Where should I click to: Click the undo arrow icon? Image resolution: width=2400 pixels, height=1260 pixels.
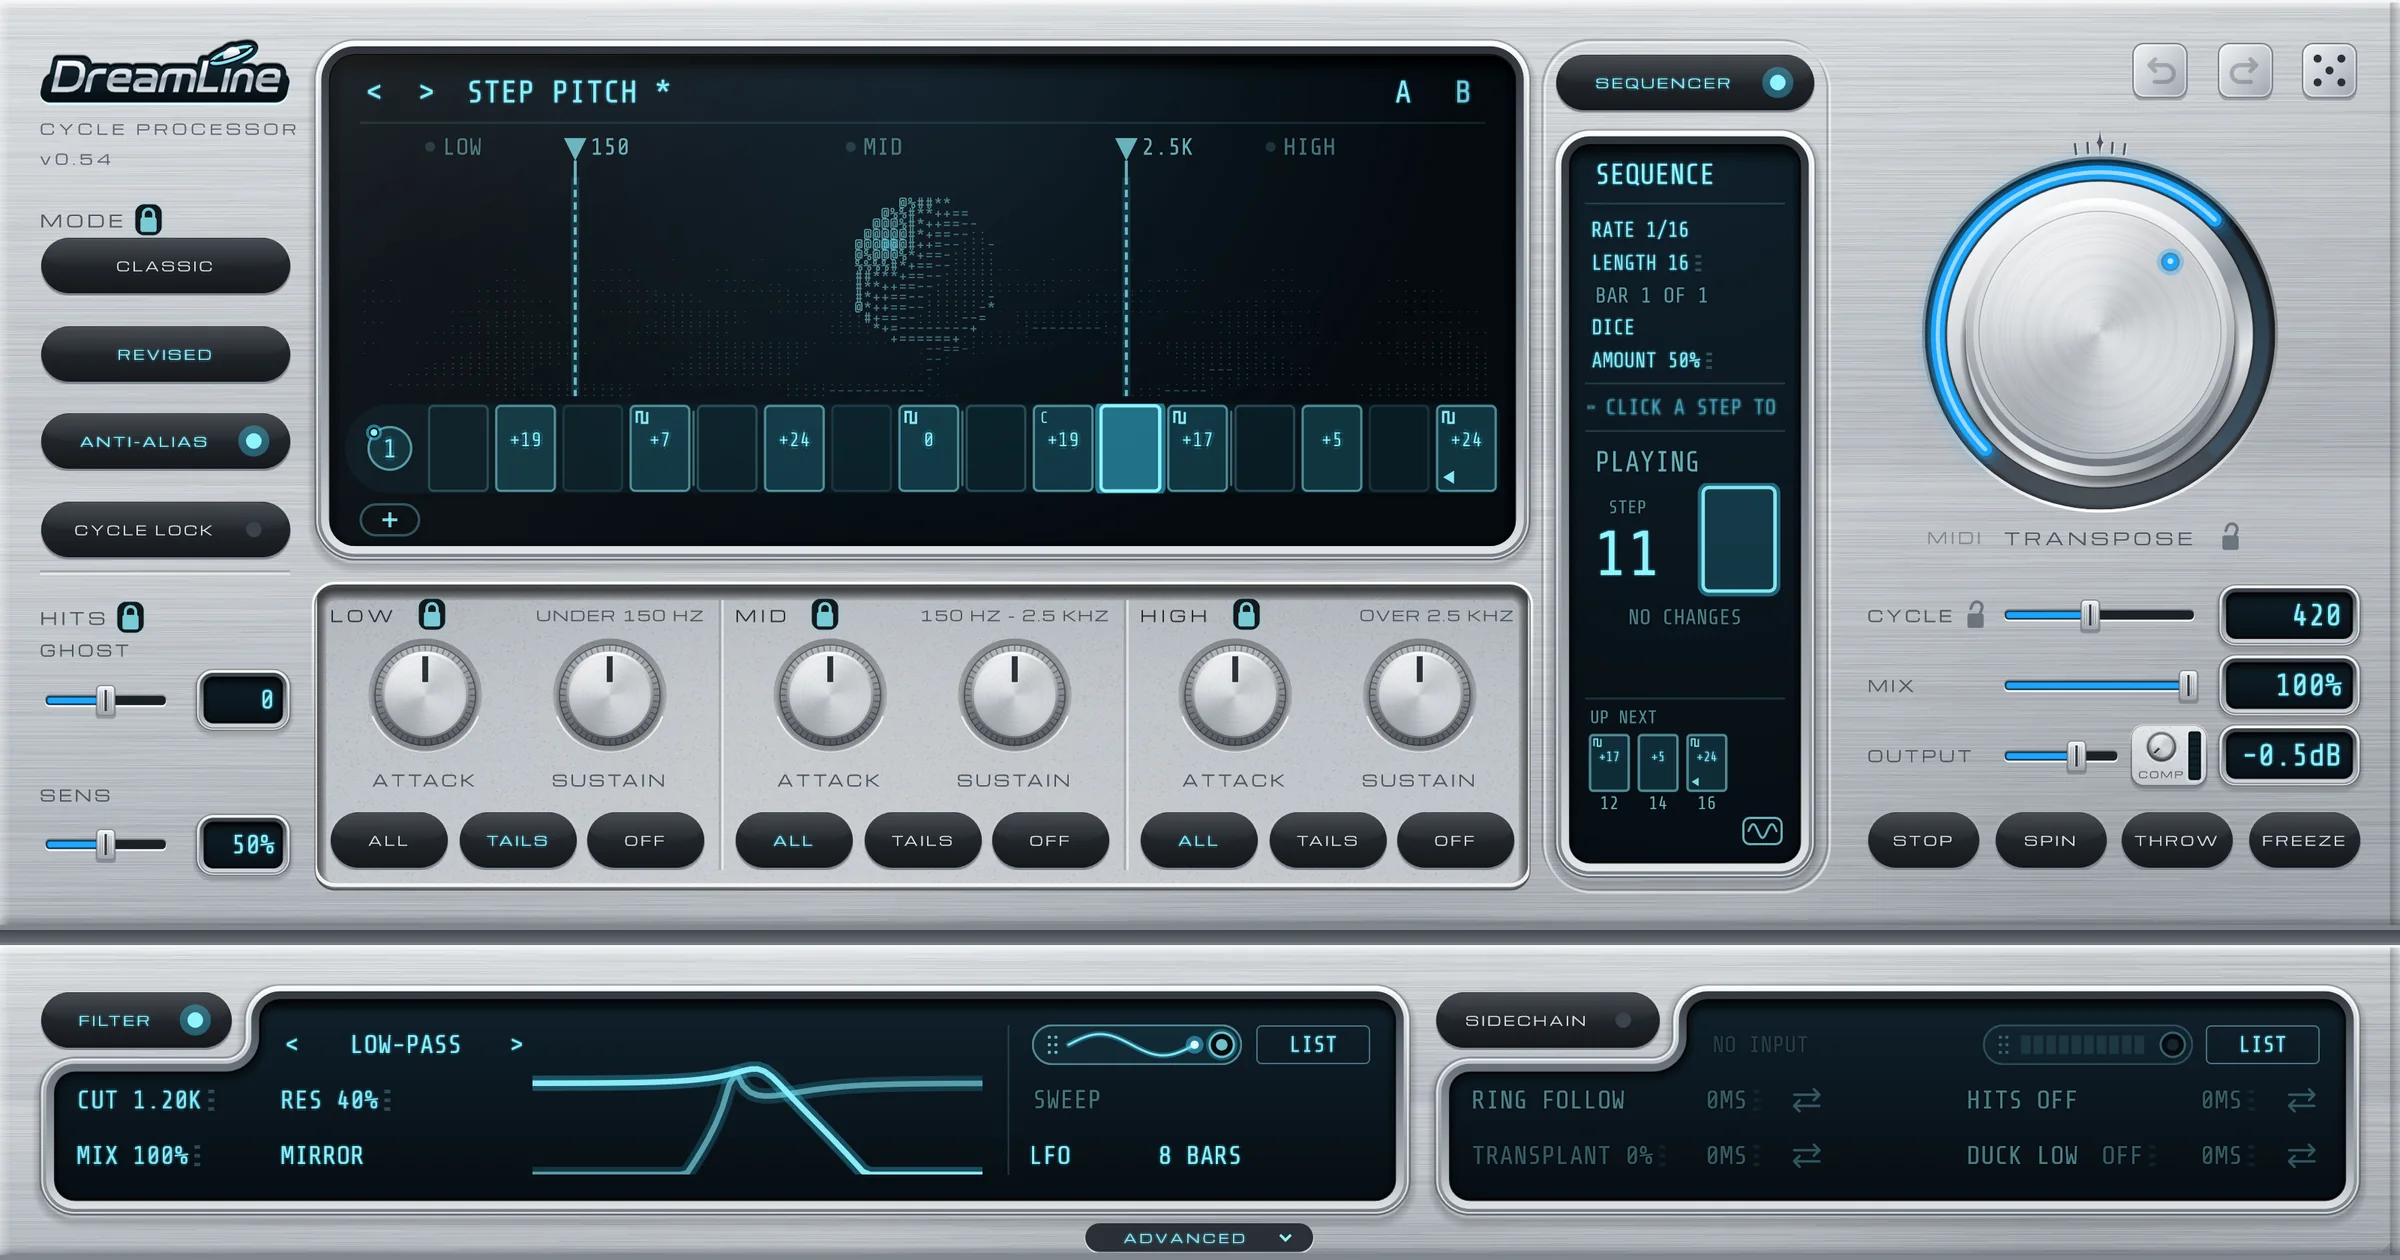[2160, 71]
